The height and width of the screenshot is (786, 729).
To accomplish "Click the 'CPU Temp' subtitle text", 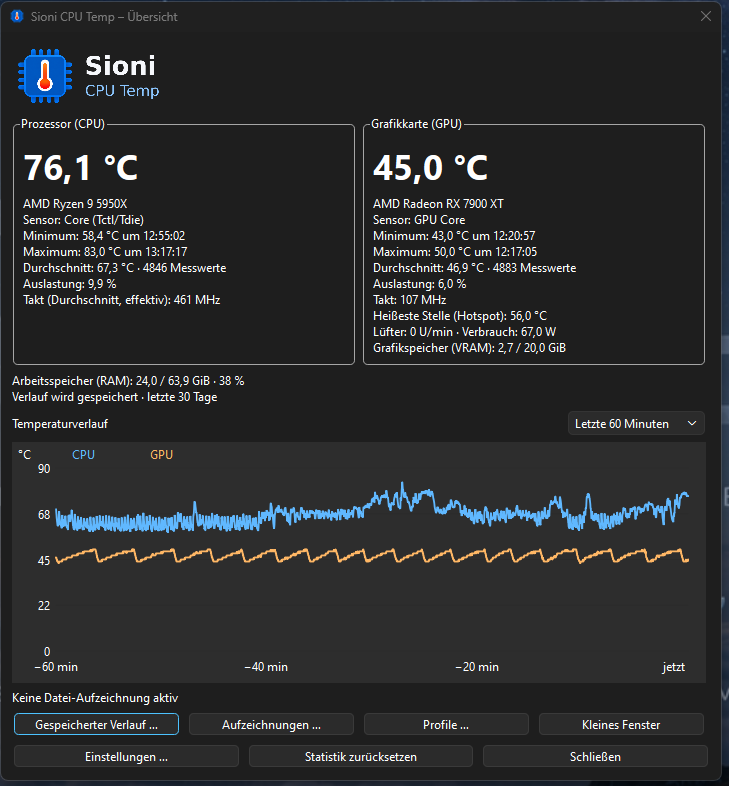I will click(122, 91).
